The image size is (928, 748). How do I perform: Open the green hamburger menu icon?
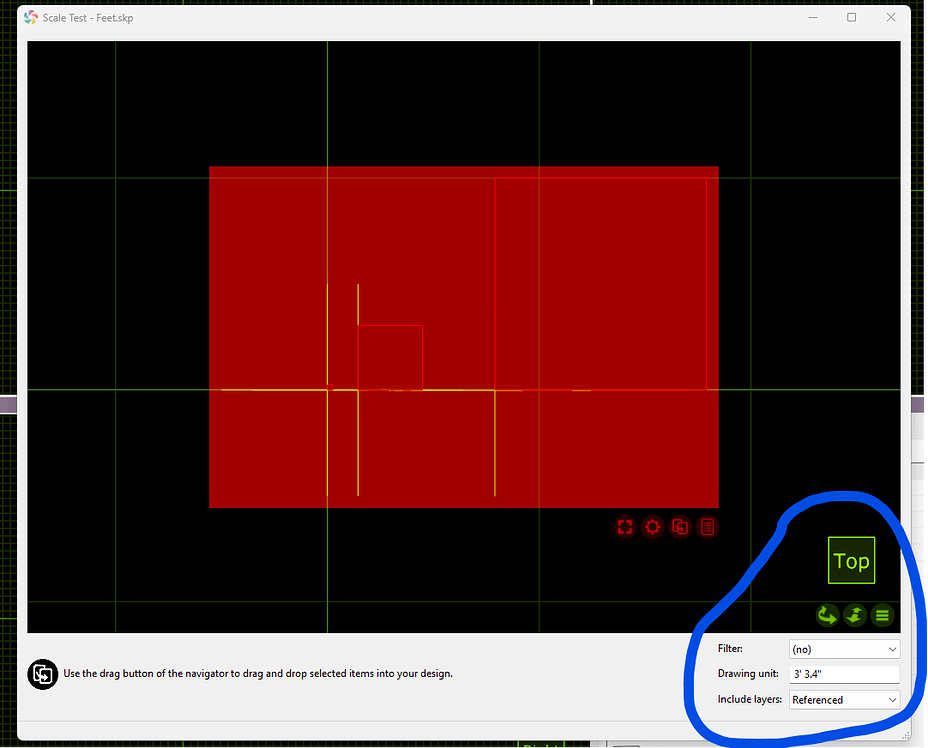coord(882,615)
